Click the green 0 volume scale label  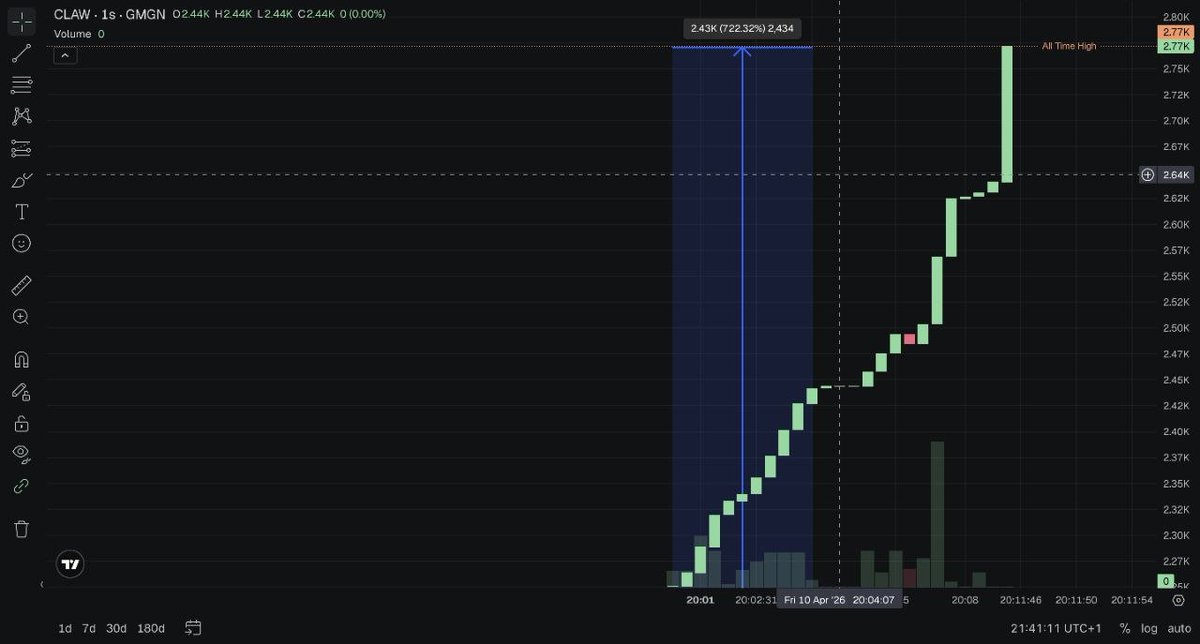point(1166,581)
